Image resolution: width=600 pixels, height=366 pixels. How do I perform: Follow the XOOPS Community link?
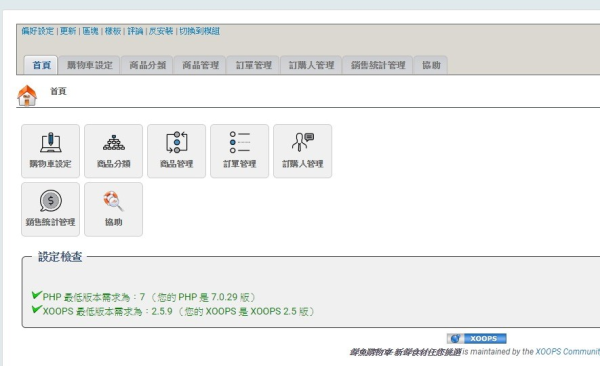click(567, 351)
